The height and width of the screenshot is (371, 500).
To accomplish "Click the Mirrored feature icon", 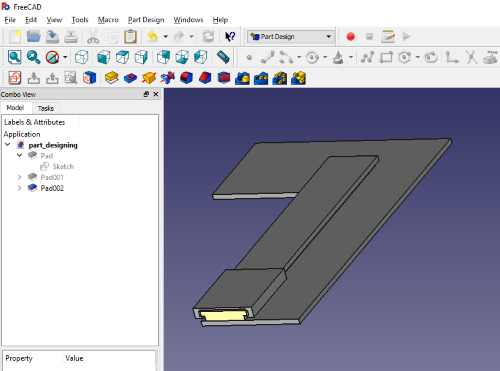I will (242, 78).
